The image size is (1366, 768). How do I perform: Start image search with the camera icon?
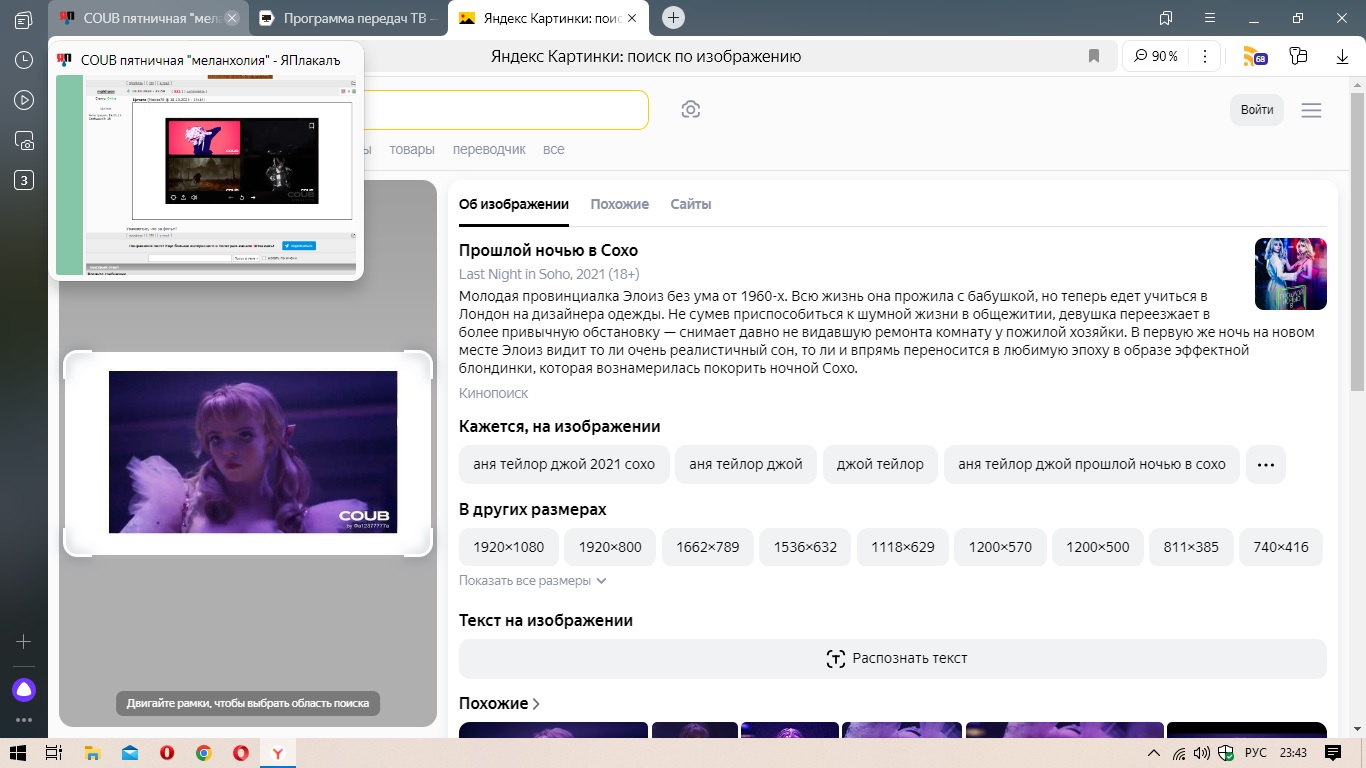pyautogui.click(x=690, y=110)
